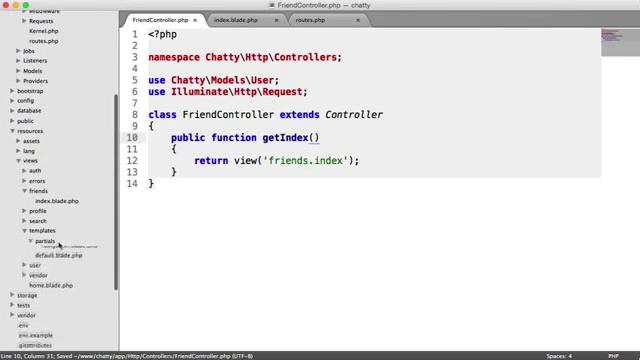Collapse the partials folder arrow
The height and width of the screenshot is (360, 640).
[x=30, y=241]
